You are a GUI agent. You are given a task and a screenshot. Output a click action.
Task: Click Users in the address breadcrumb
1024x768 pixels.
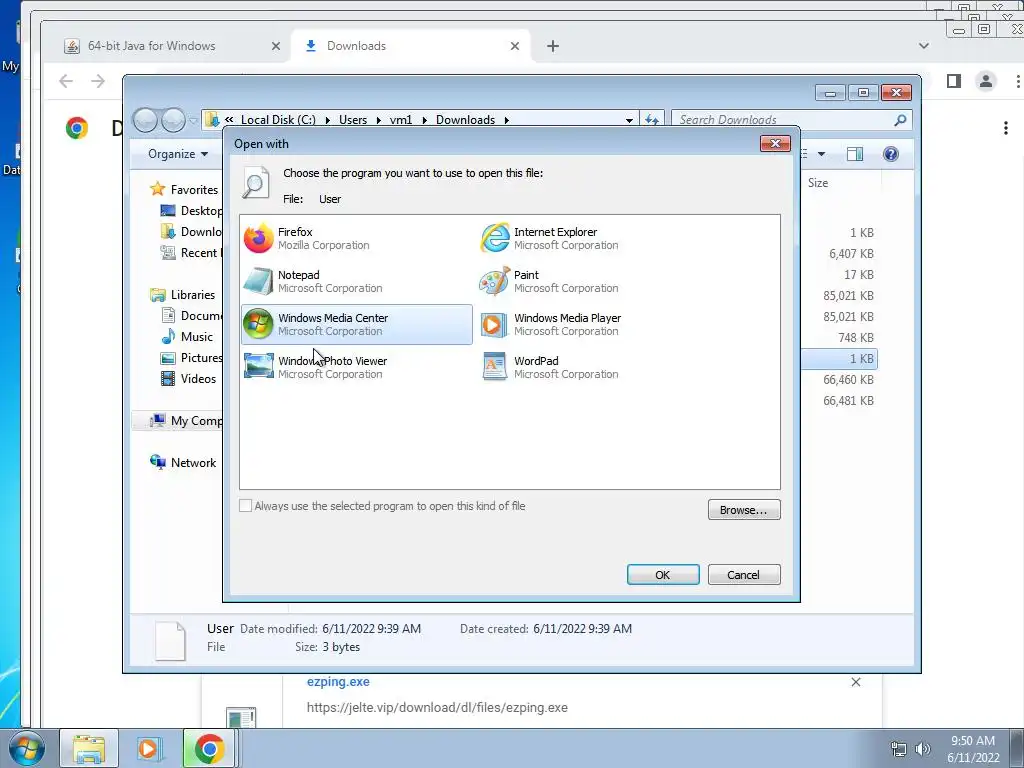point(353,120)
